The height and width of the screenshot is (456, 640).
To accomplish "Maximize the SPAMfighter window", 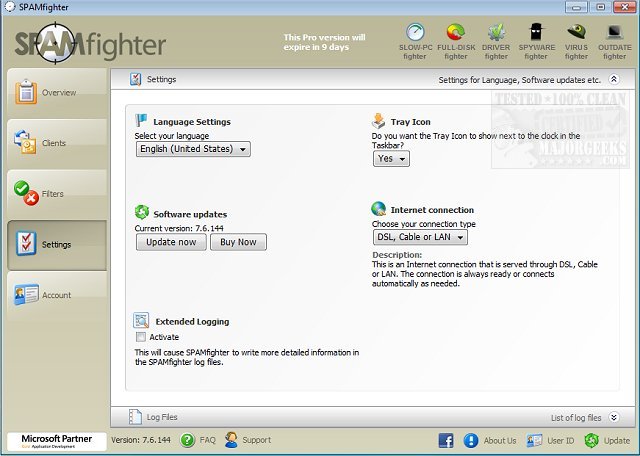I will click(600, 7).
